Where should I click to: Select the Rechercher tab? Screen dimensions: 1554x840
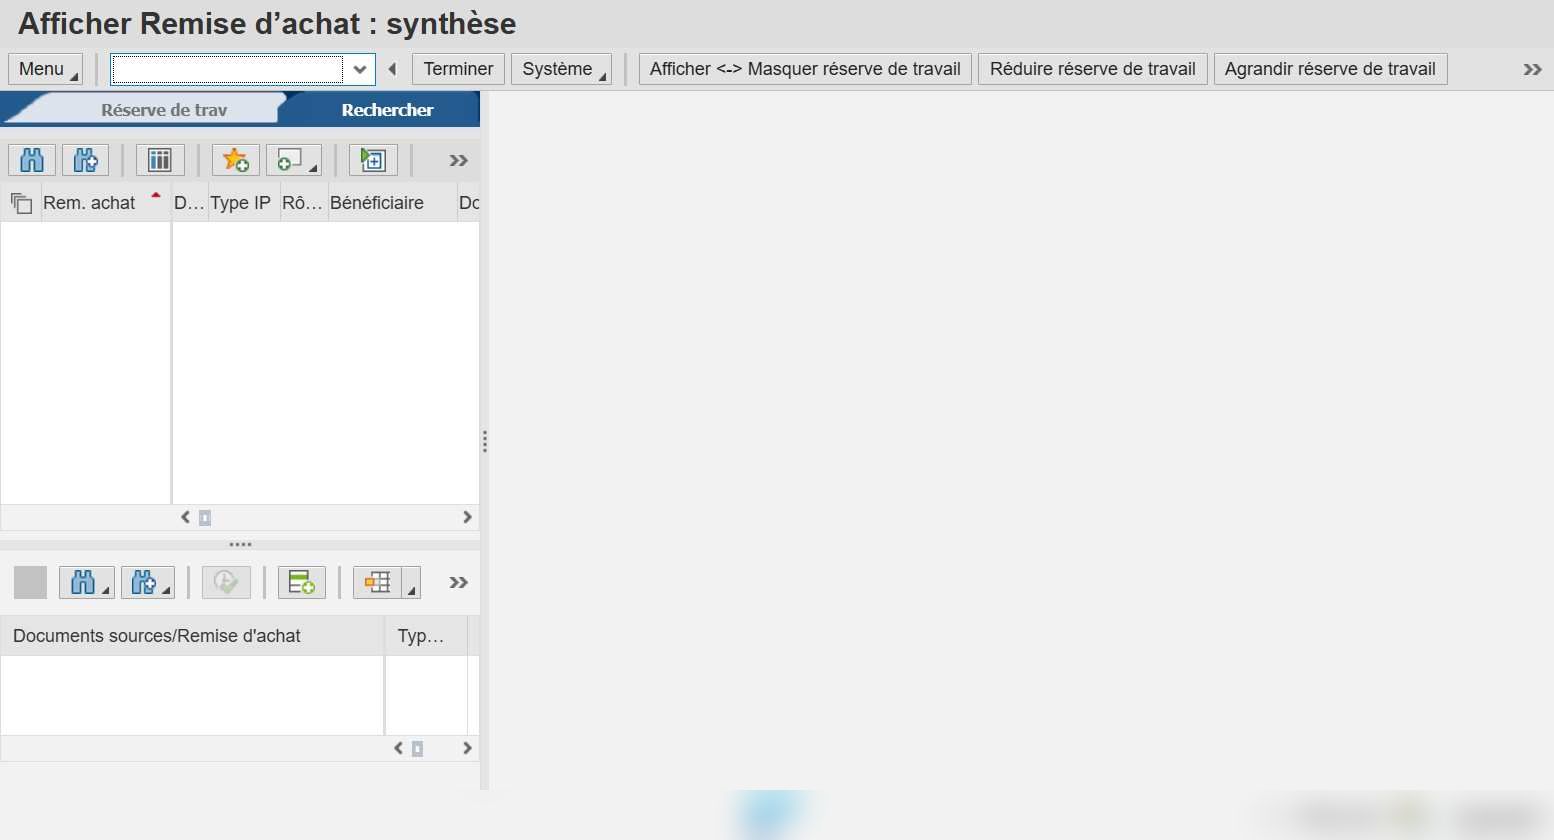click(387, 110)
